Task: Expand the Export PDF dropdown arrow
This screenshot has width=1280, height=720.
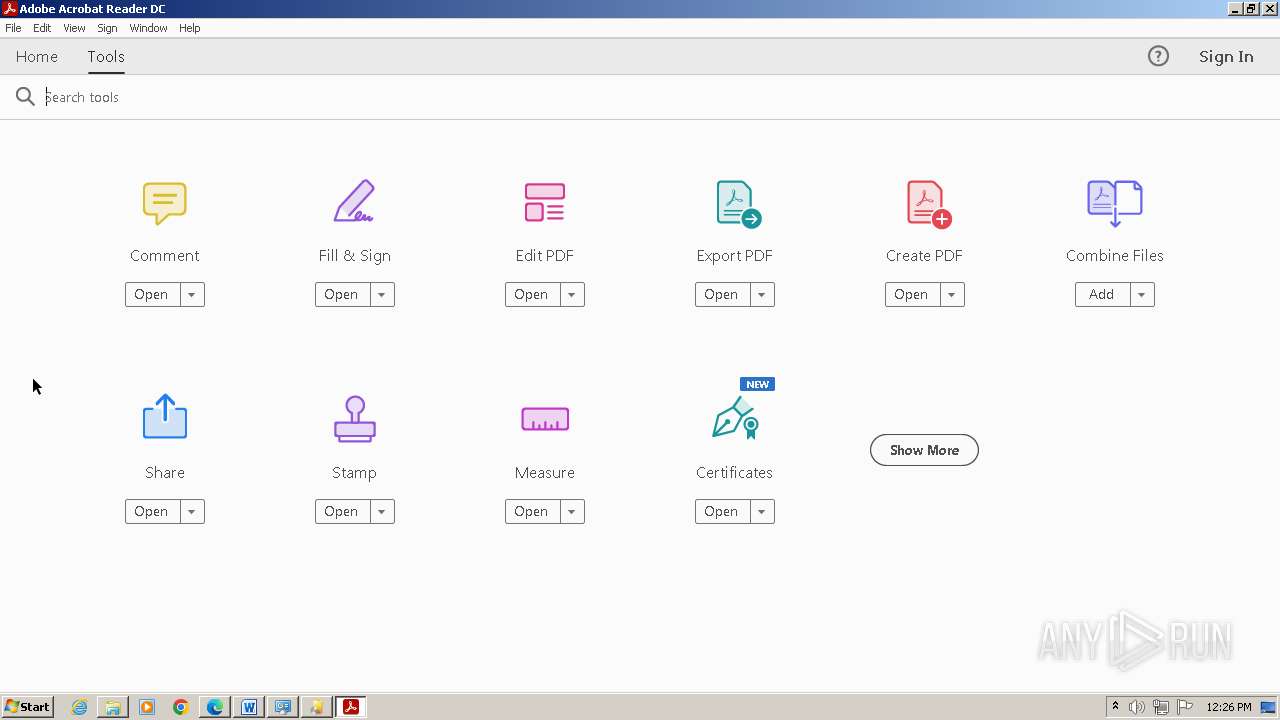Action: point(761,294)
